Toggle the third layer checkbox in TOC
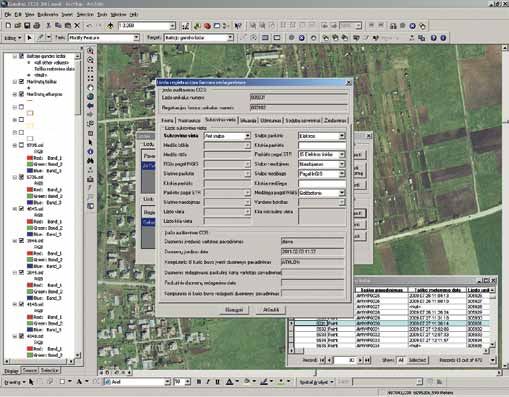This screenshot has width=509, height=397. coord(22,94)
